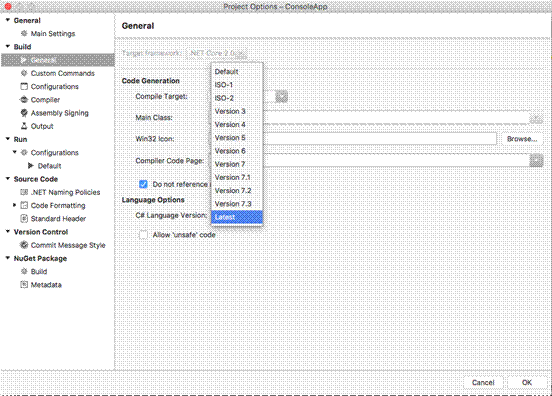Image resolution: width=552 pixels, height=396 pixels.
Task: Click the Configurations window icon under Build
Action: pos(24,86)
